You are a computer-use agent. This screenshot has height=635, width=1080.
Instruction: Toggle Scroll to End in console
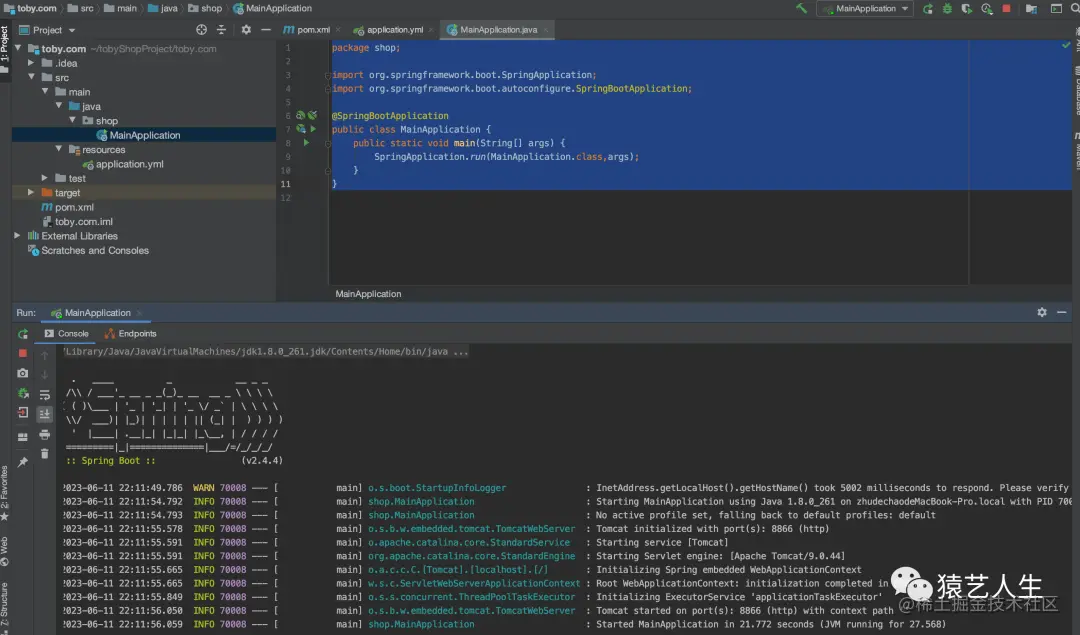[x=45, y=414]
